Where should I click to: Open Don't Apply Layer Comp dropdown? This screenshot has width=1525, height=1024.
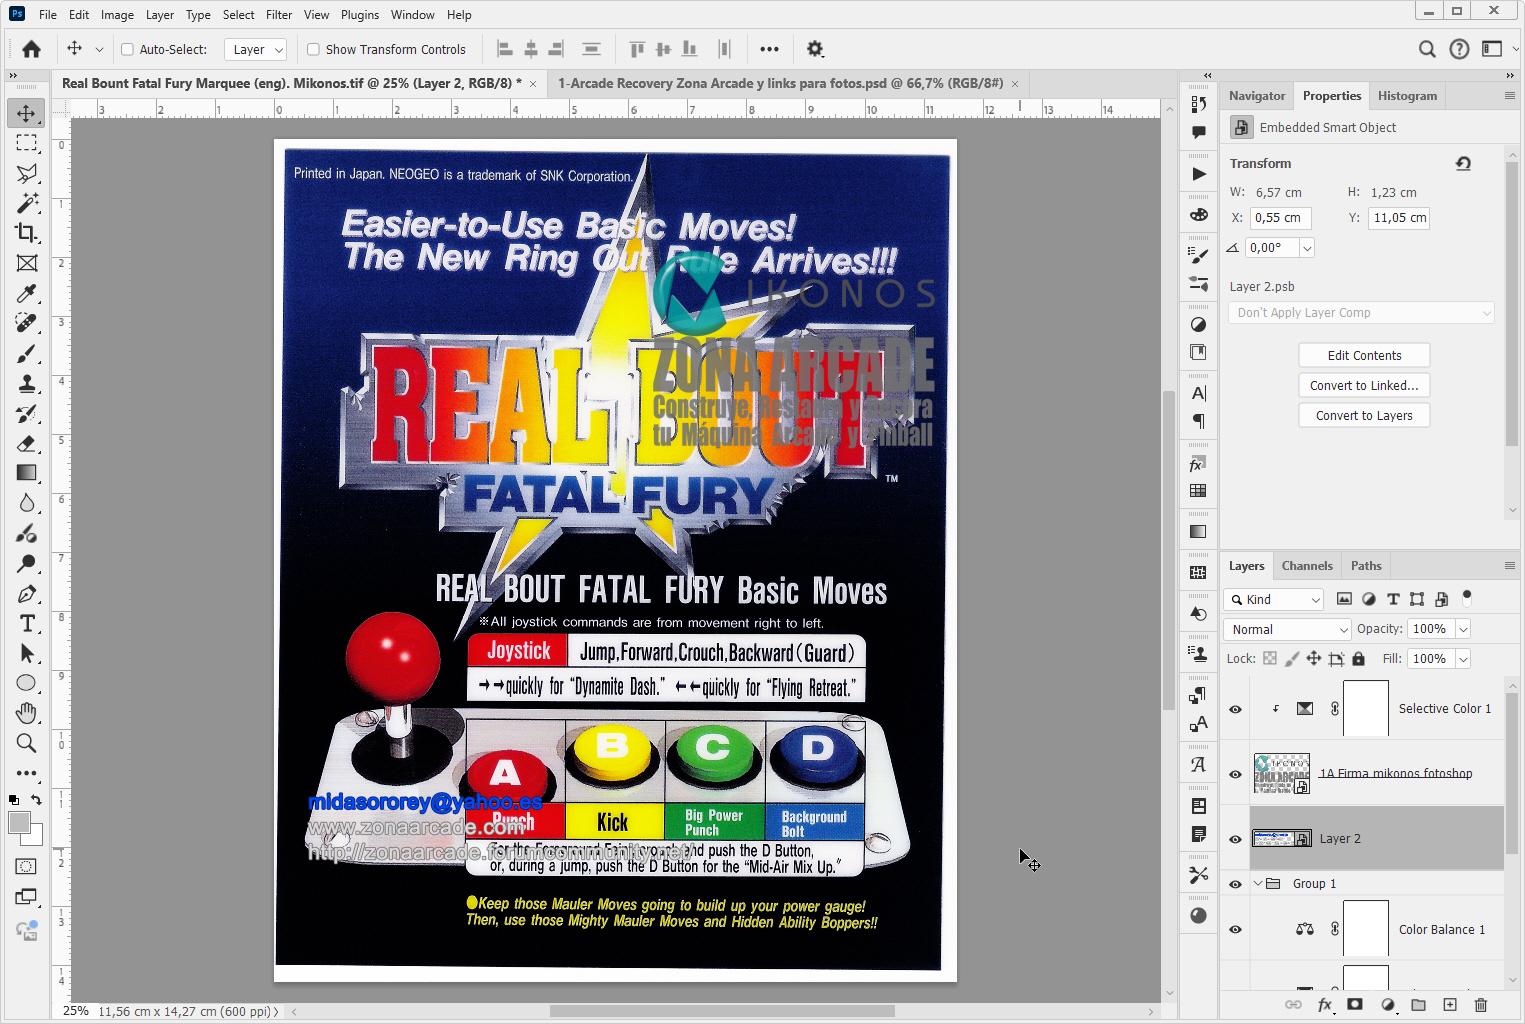pos(1362,313)
